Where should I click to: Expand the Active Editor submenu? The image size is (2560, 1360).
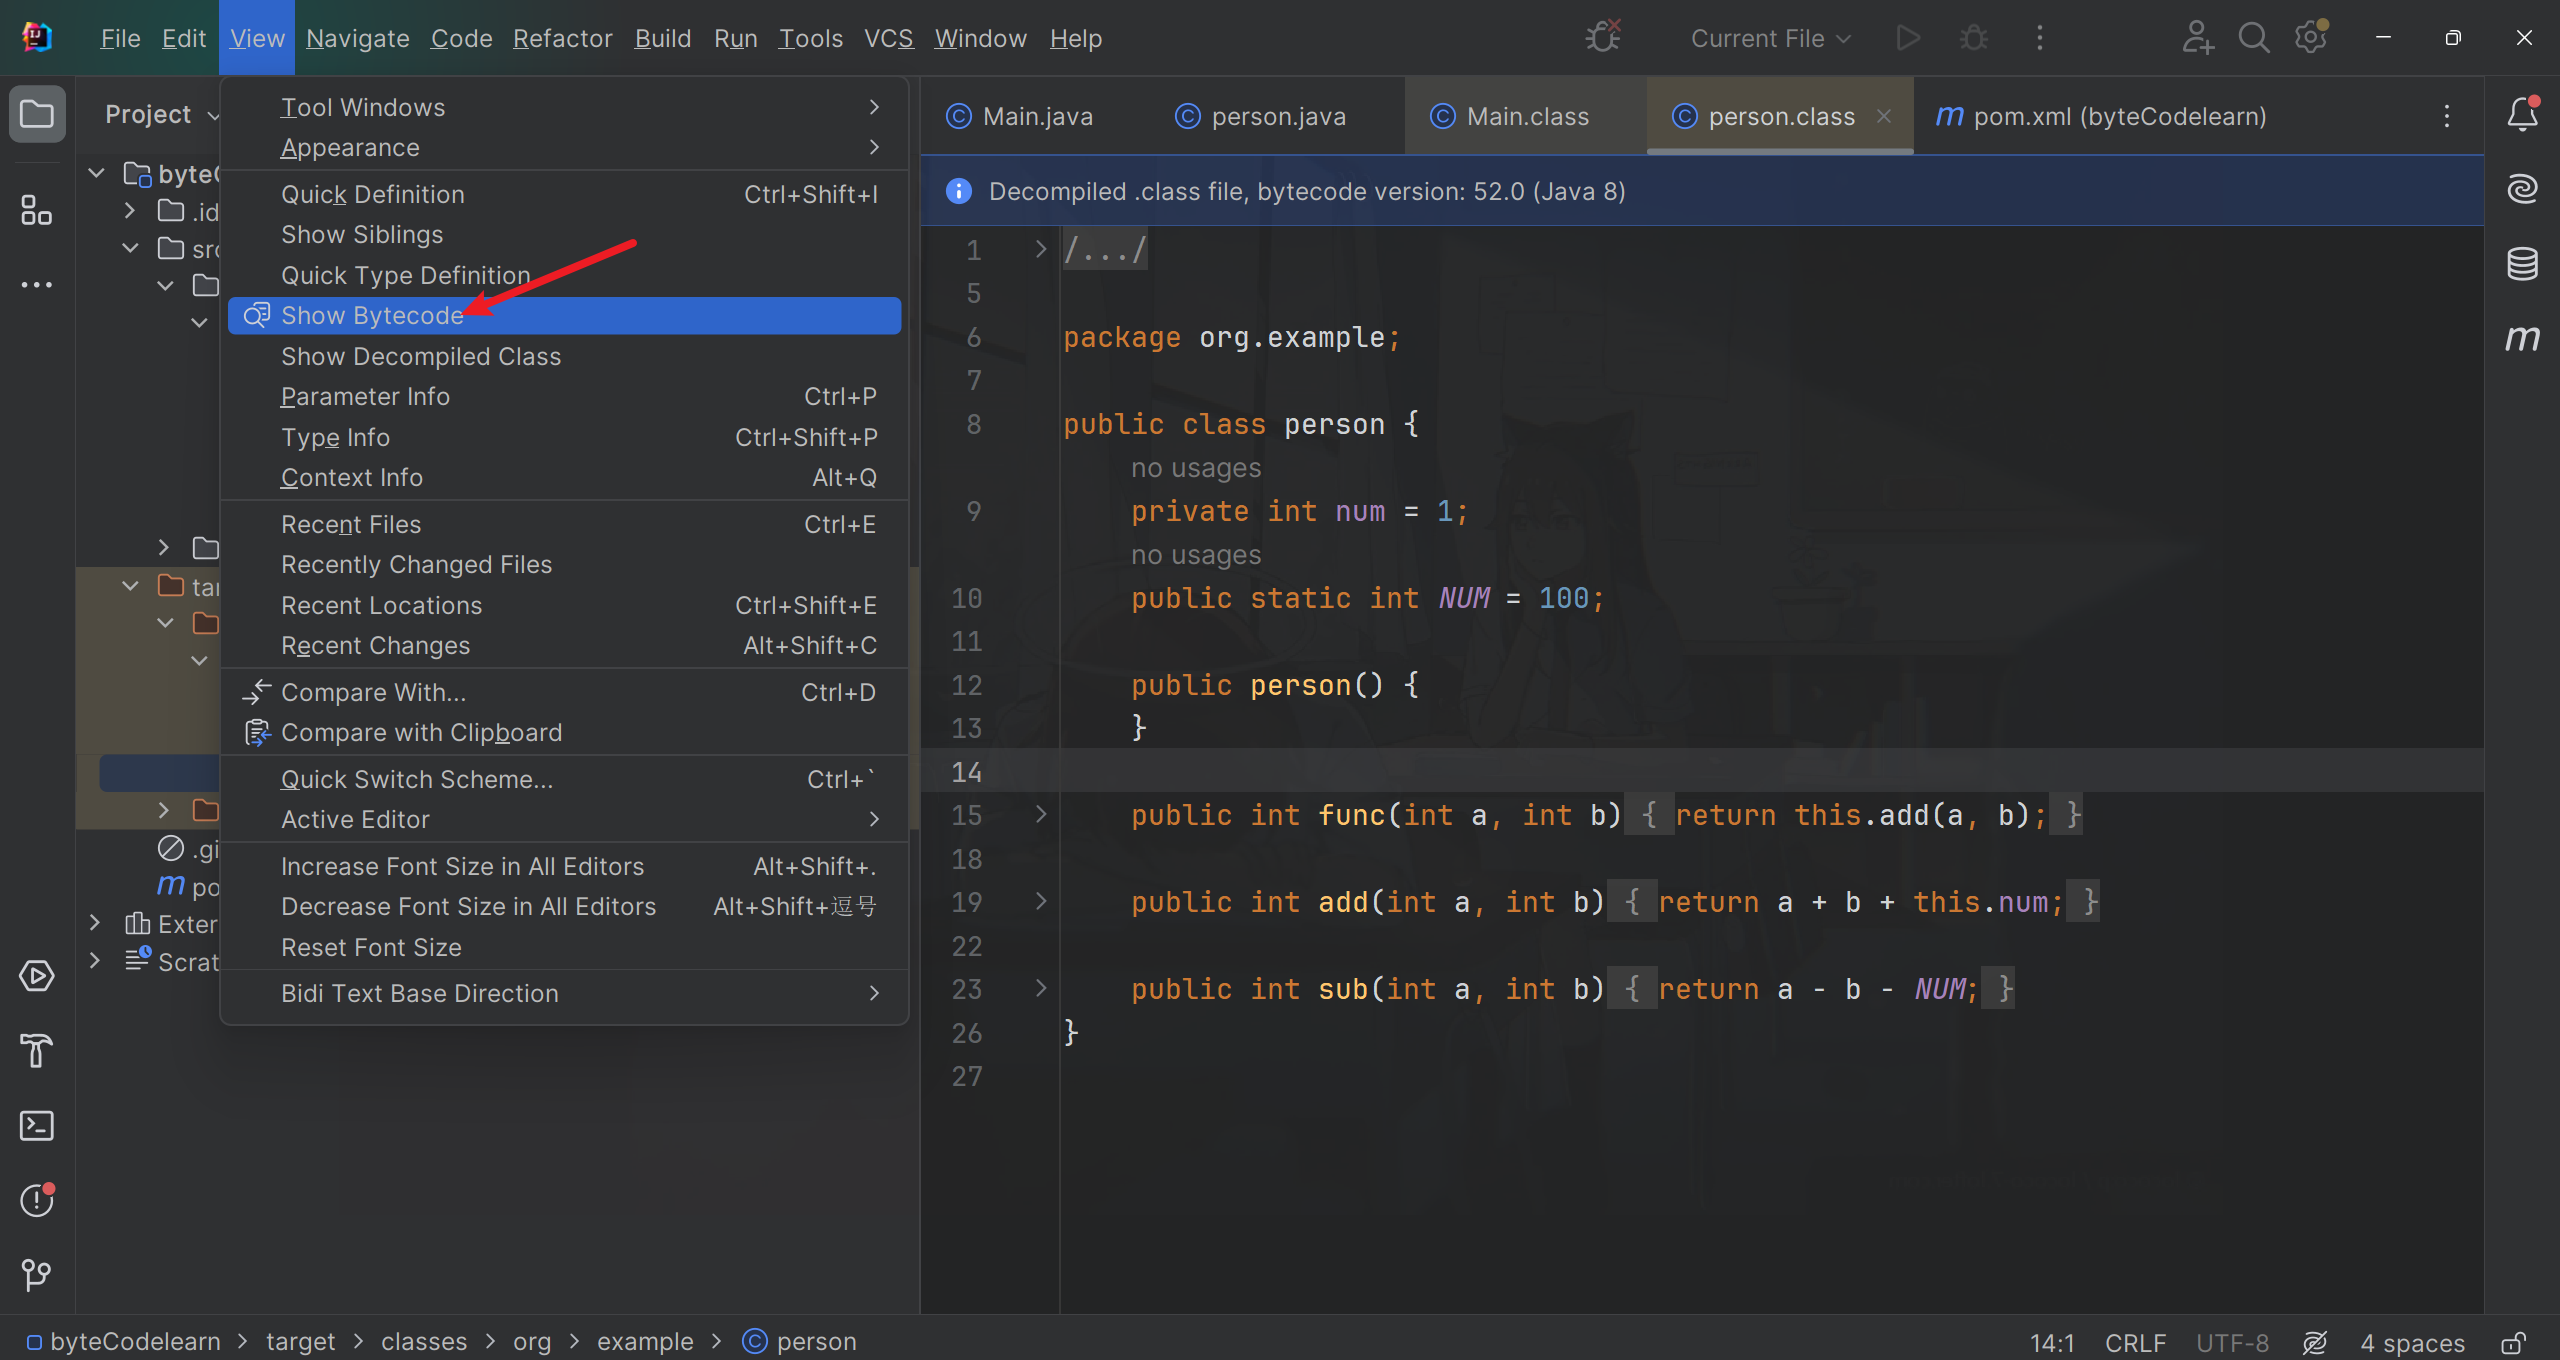(565, 819)
